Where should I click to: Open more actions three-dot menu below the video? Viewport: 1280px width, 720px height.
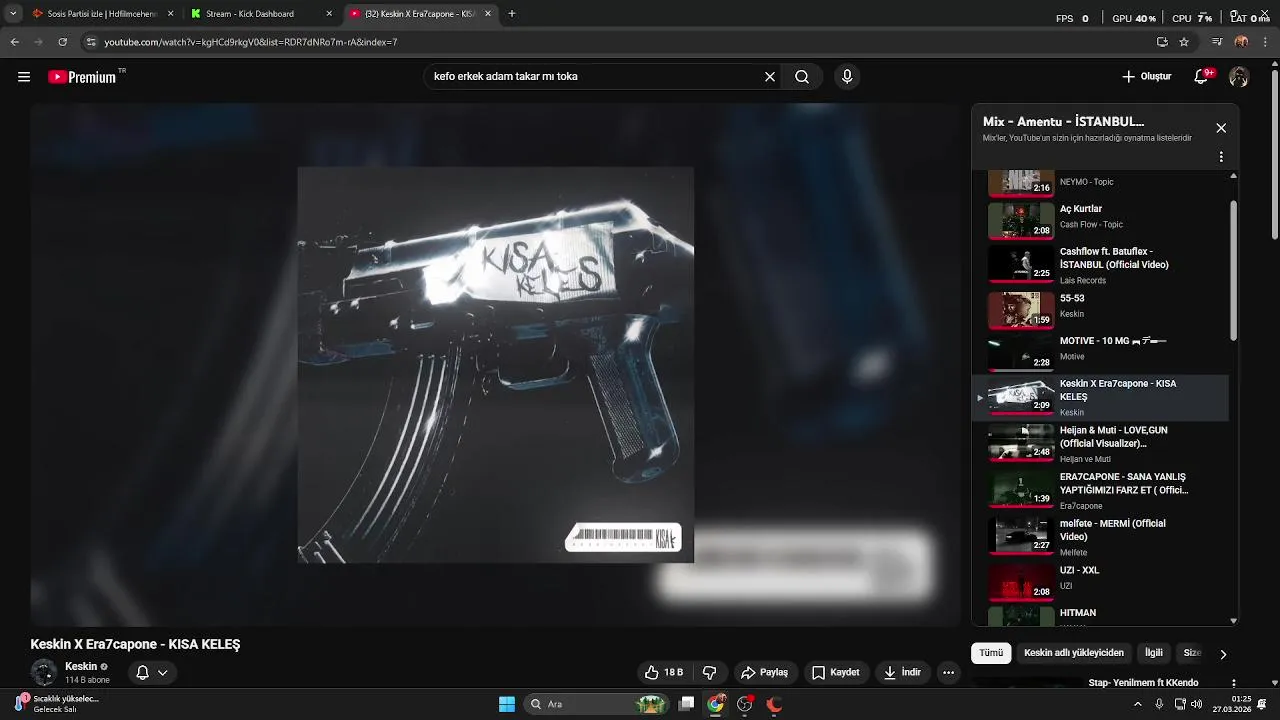coord(949,673)
